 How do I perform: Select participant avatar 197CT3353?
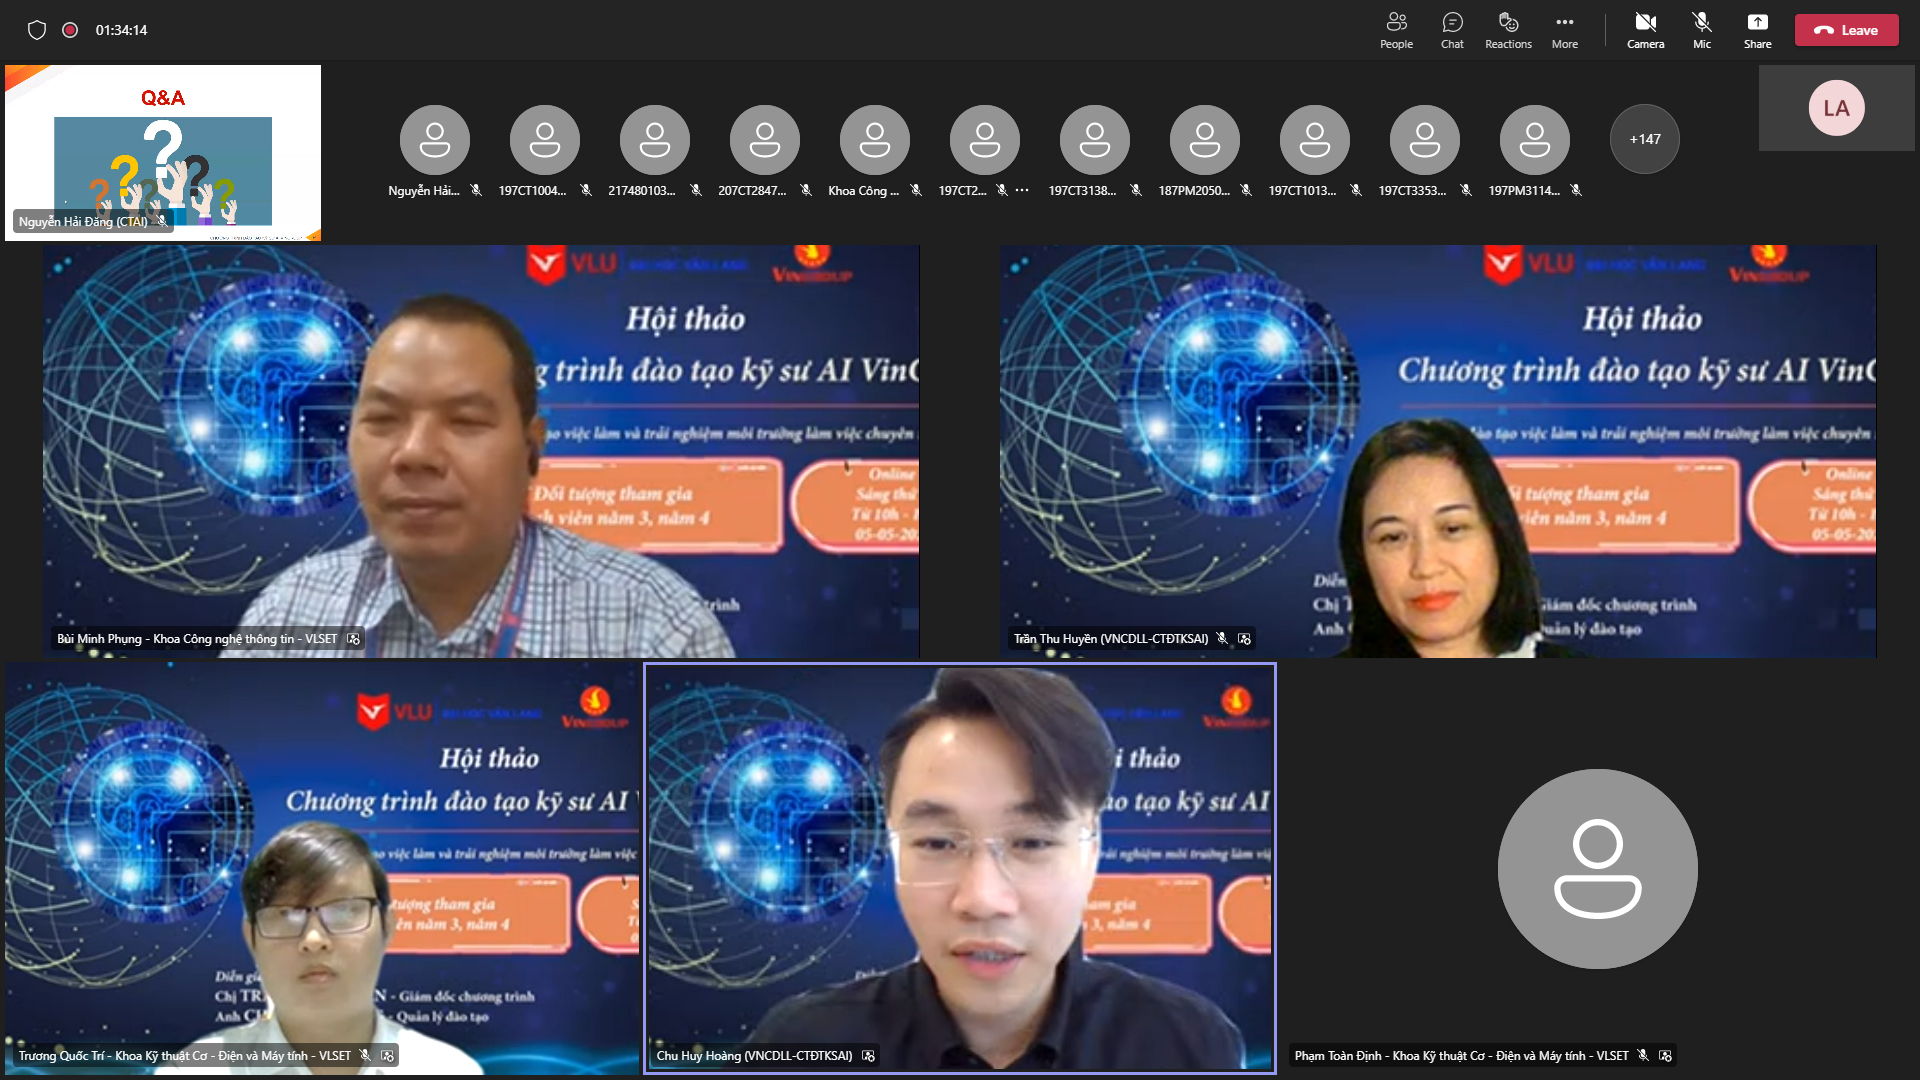(1425, 139)
